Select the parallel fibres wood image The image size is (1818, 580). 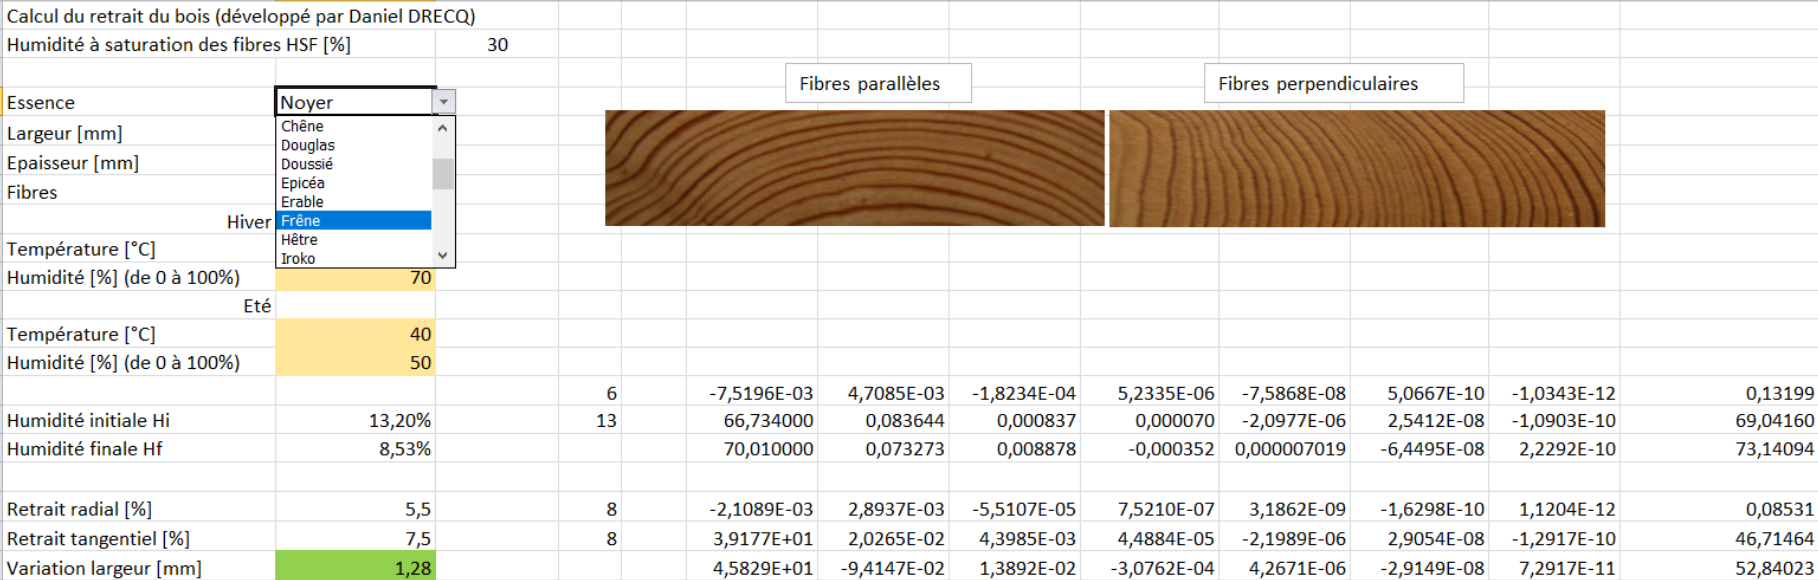coord(854,168)
